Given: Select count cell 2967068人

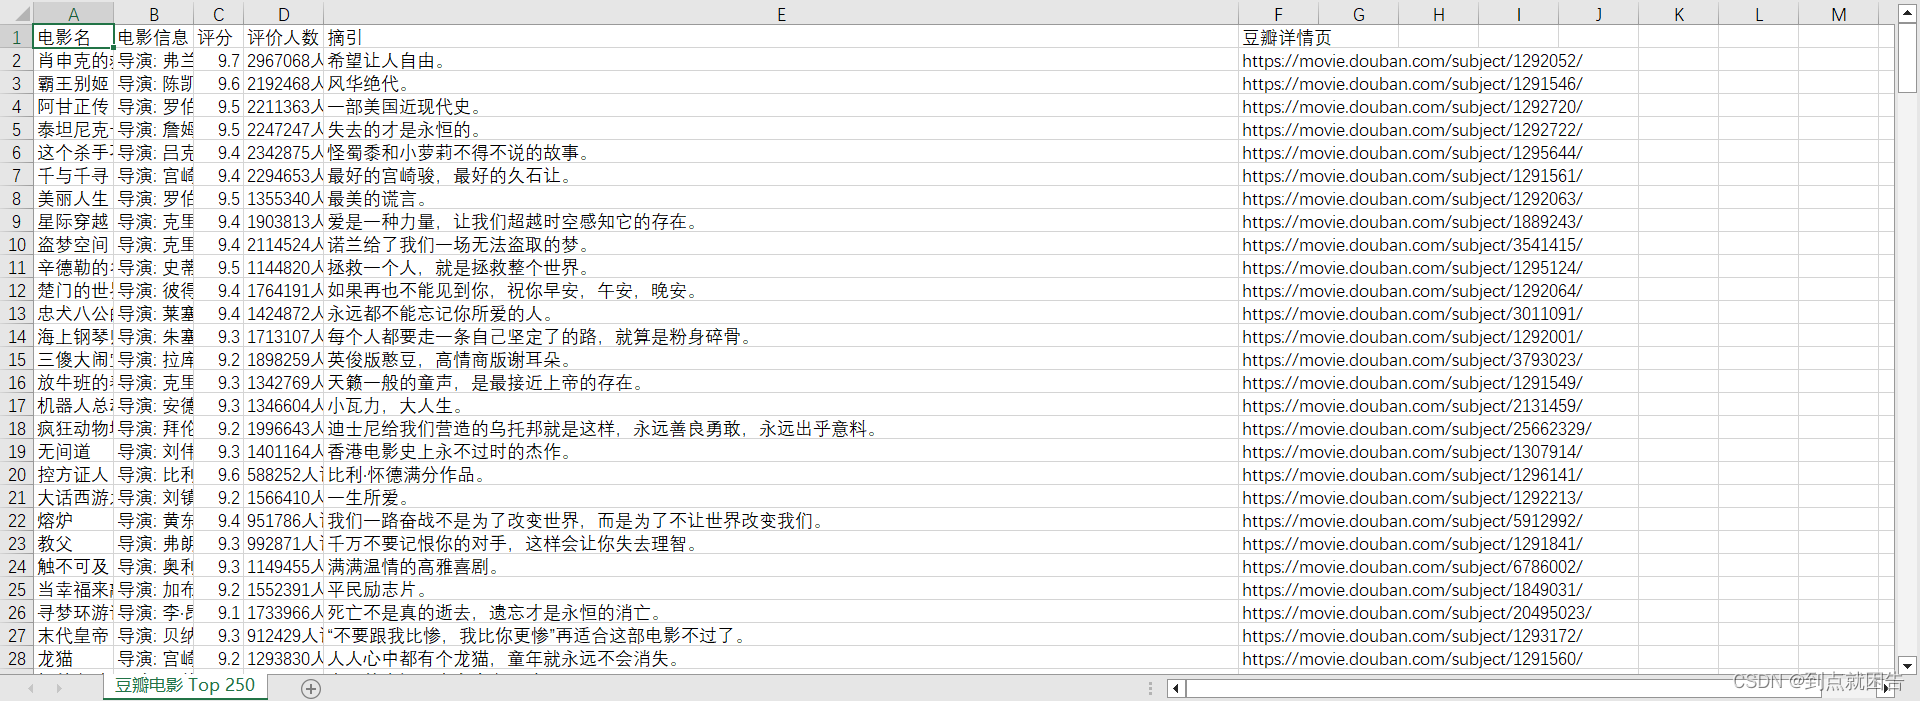Looking at the screenshot, I should pyautogui.click(x=283, y=61).
